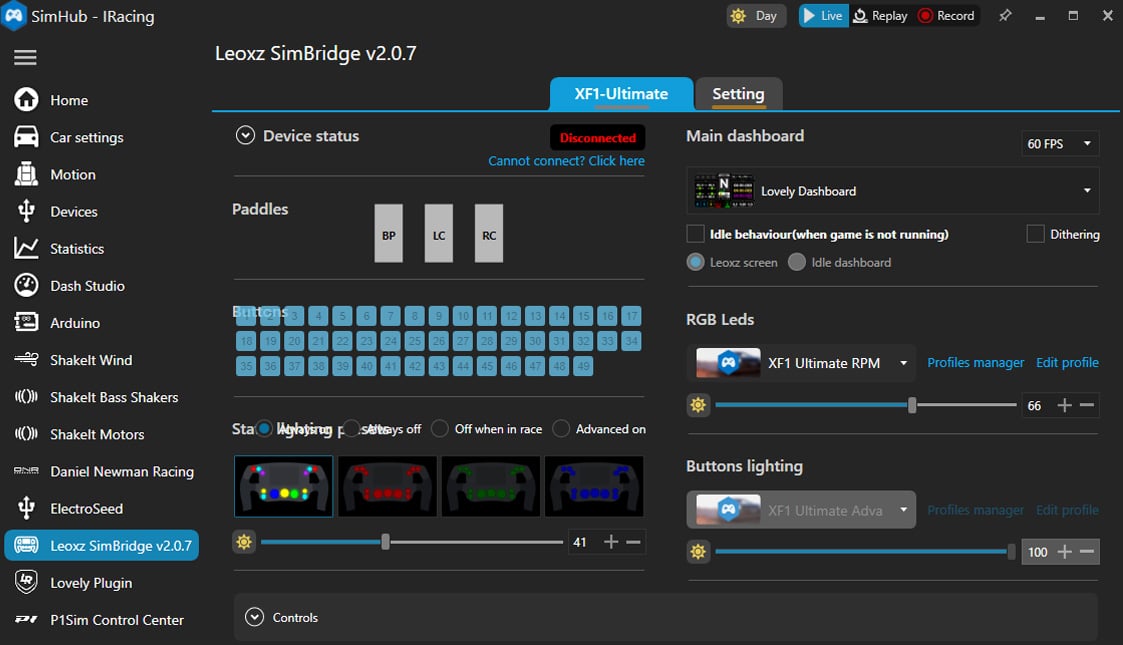Switch to XF1-Ultimate tab
Viewport: 1123px width, 645px height.
[621, 94]
